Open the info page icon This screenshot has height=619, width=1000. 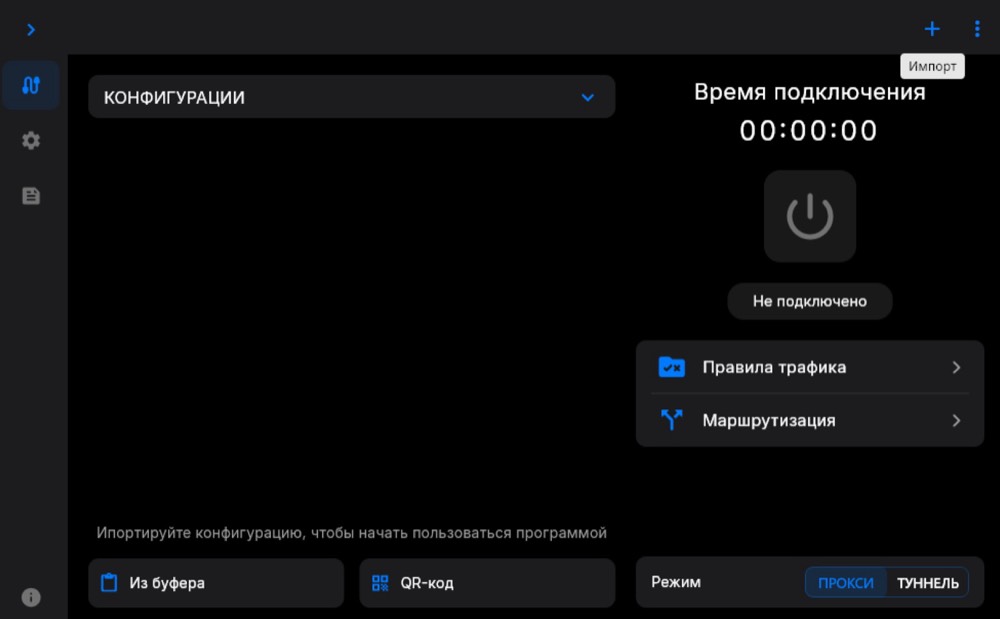tap(31, 597)
